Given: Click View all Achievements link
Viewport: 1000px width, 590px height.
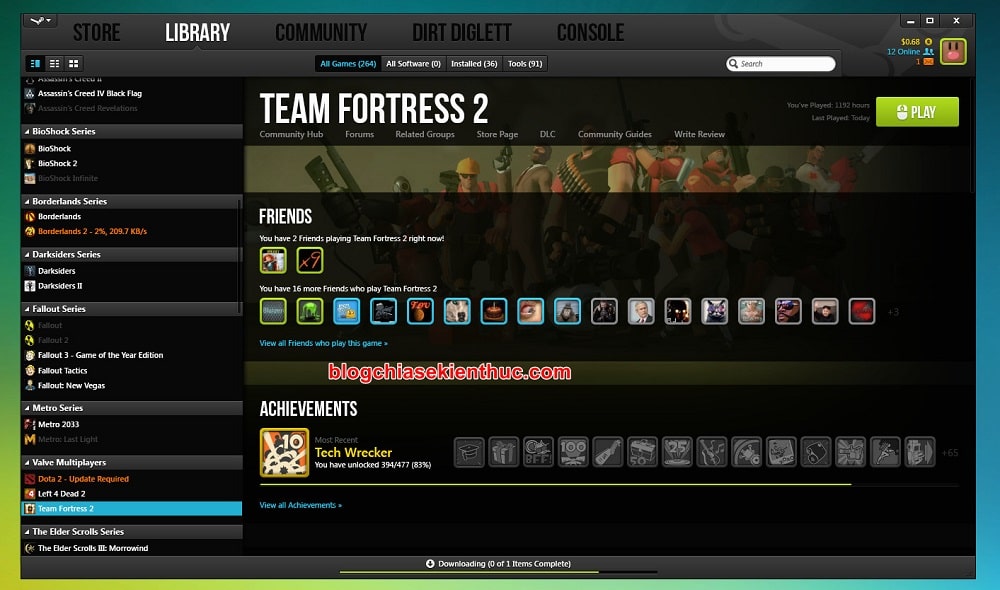Looking at the screenshot, I should [x=300, y=505].
